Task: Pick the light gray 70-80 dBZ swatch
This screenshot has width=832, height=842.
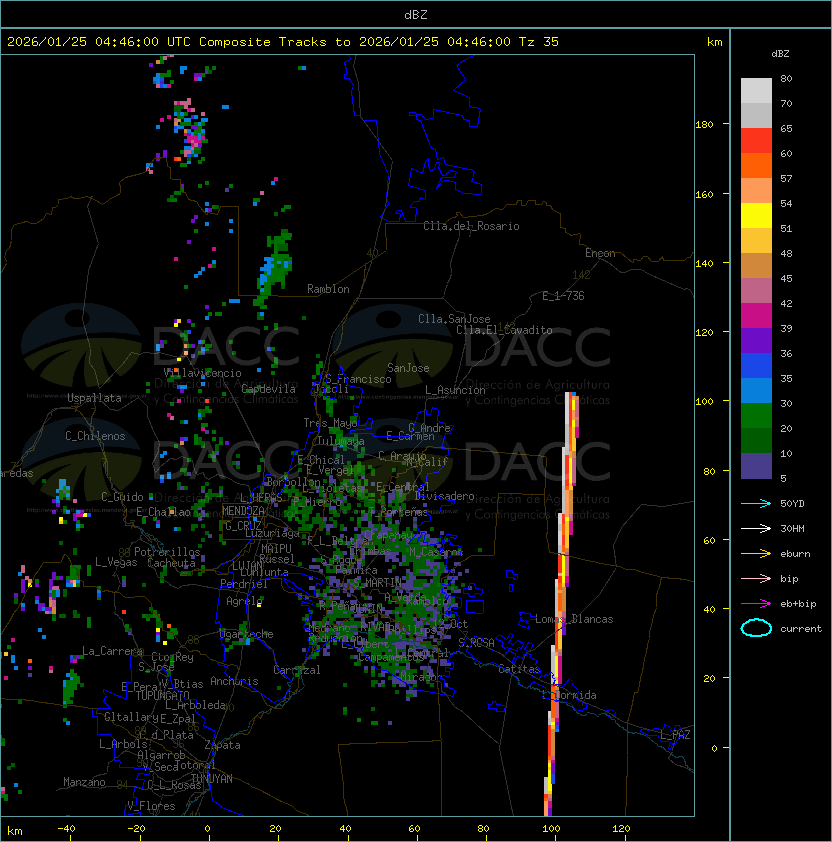Action: pos(756,90)
